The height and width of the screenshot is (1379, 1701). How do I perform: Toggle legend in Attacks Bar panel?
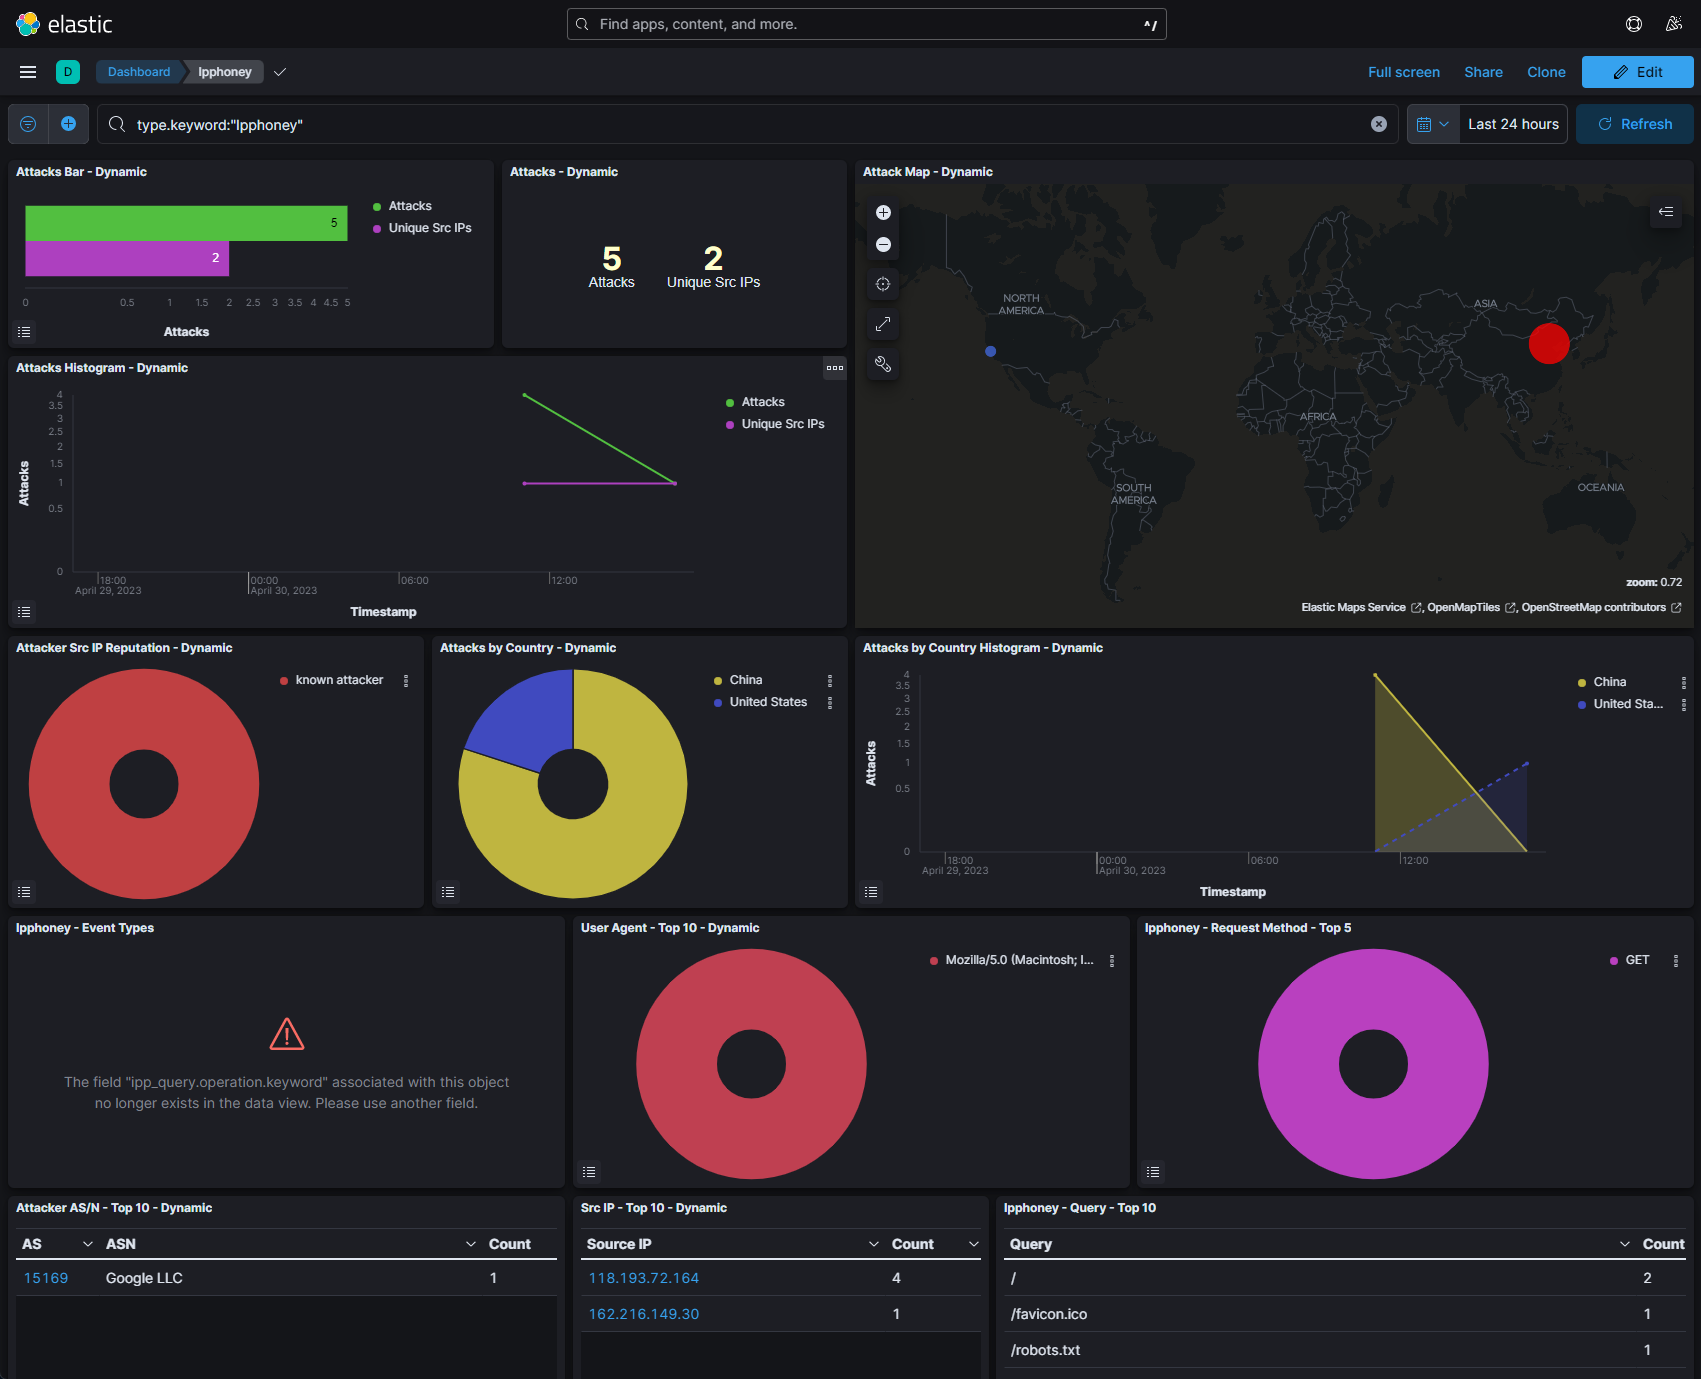click(x=25, y=332)
